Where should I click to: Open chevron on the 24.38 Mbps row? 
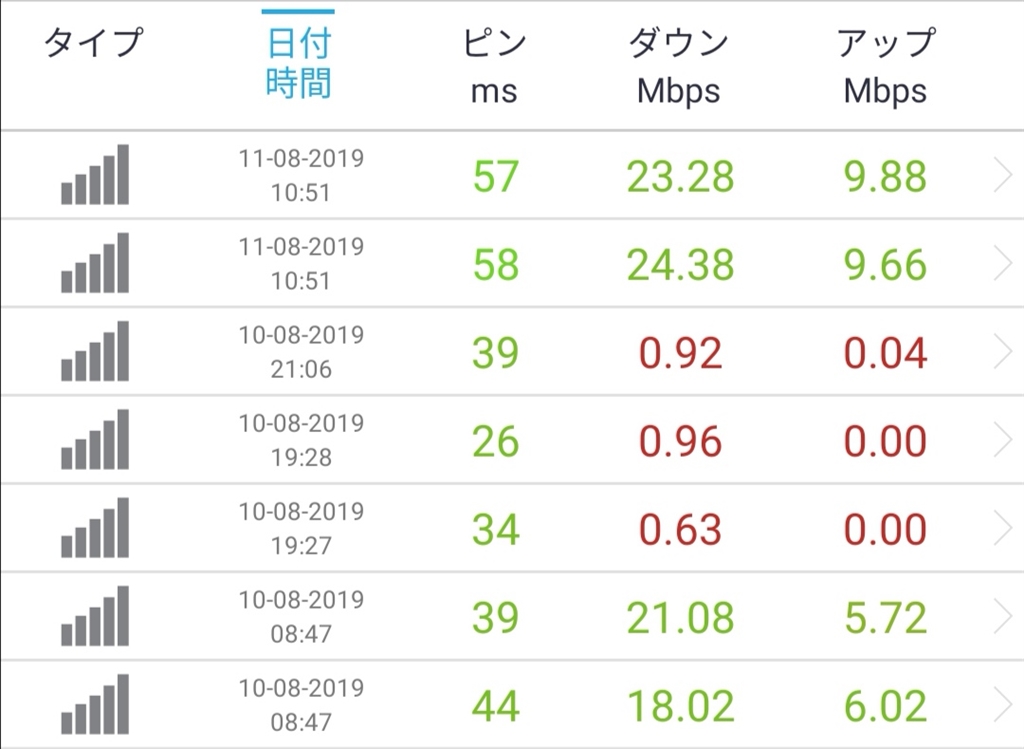pos(1003,265)
